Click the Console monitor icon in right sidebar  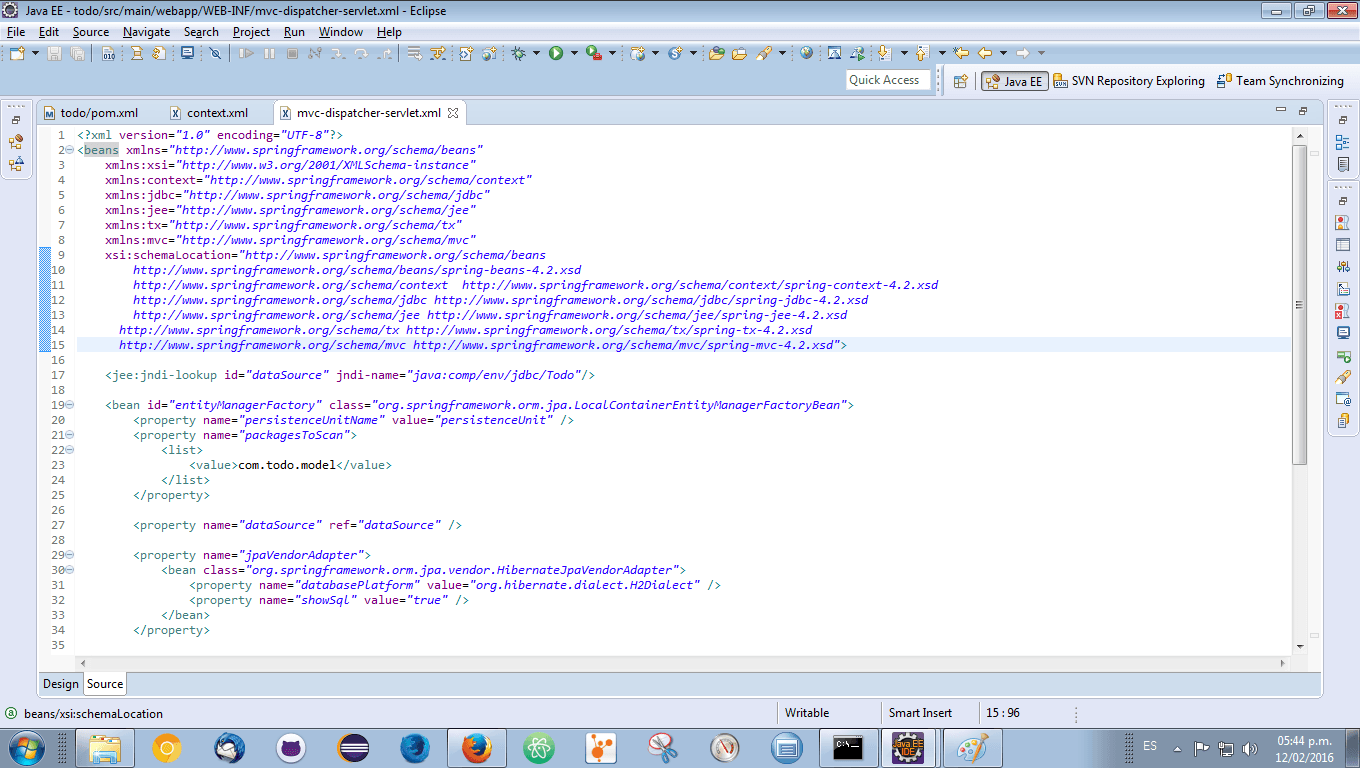[x=1343, y=333]
